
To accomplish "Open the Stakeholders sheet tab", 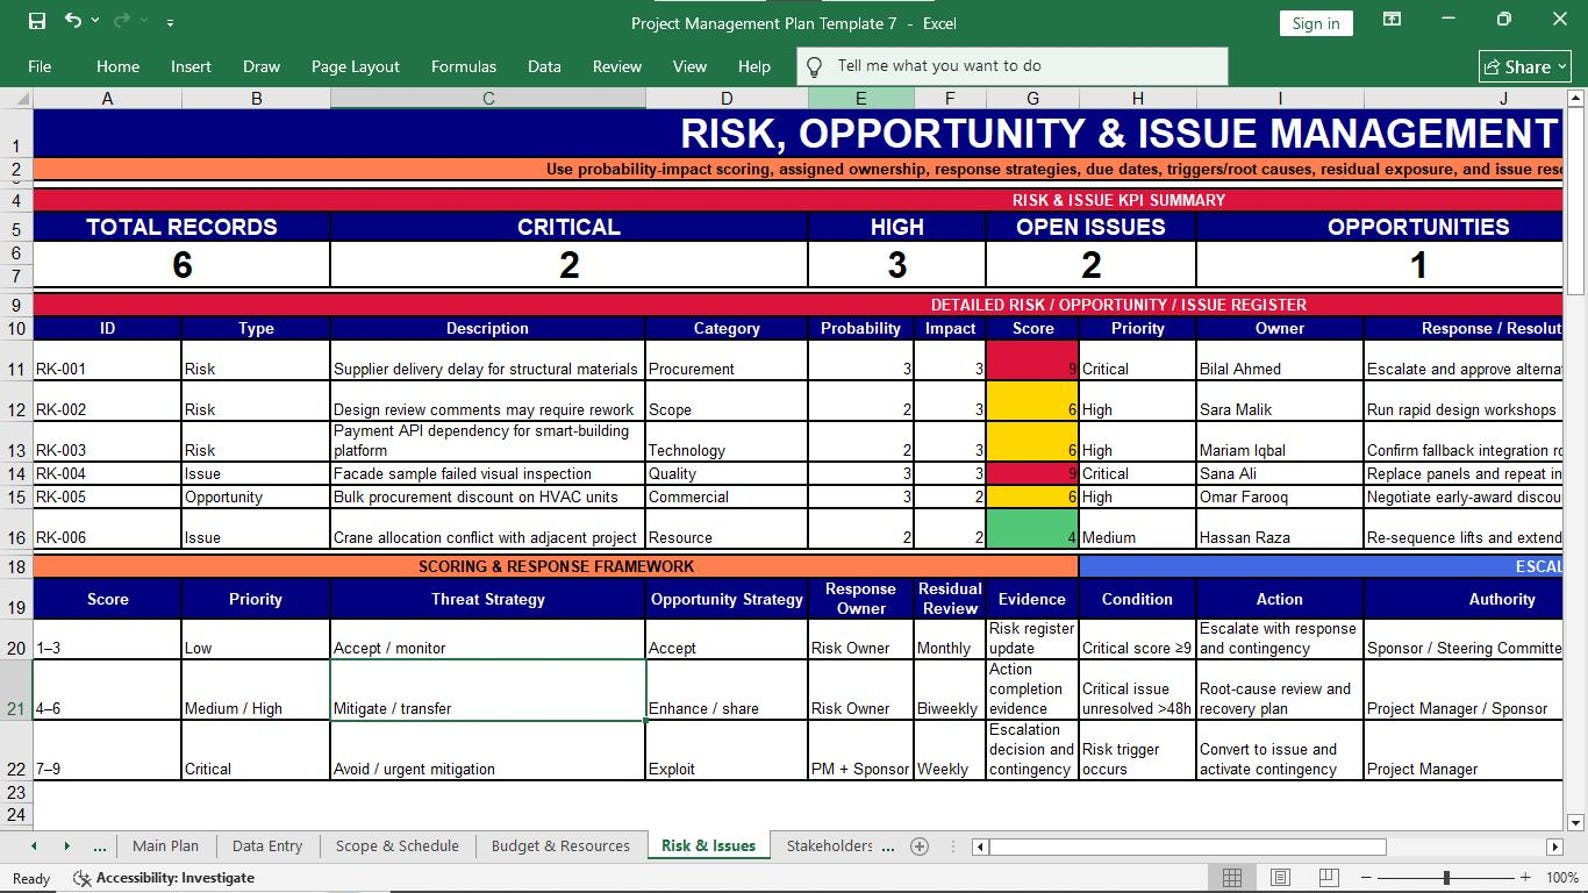I will [829, 846].
